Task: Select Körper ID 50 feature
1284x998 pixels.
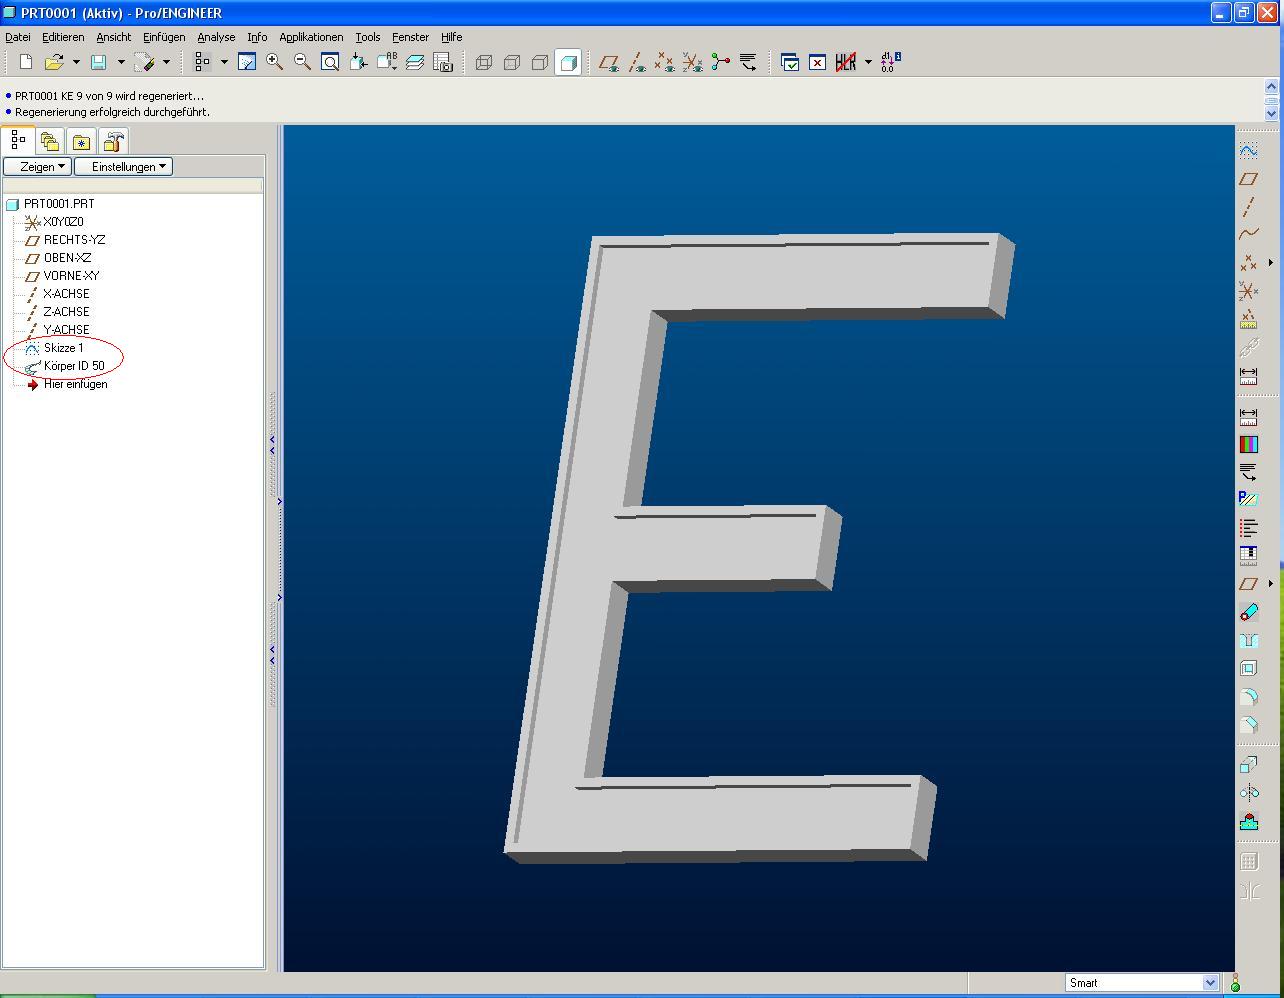Action: pyautogui.click(x=73, y=366)
